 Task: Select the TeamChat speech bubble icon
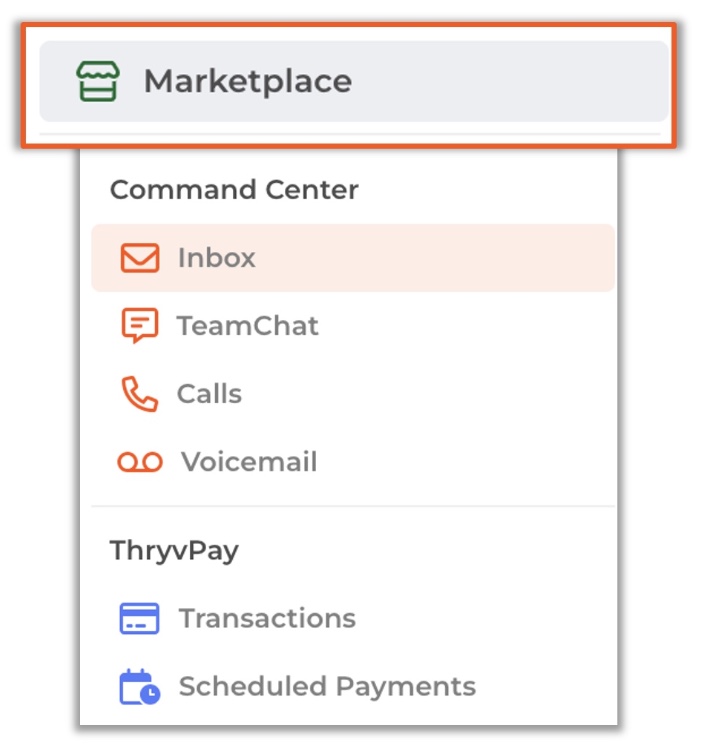(140, 325)
